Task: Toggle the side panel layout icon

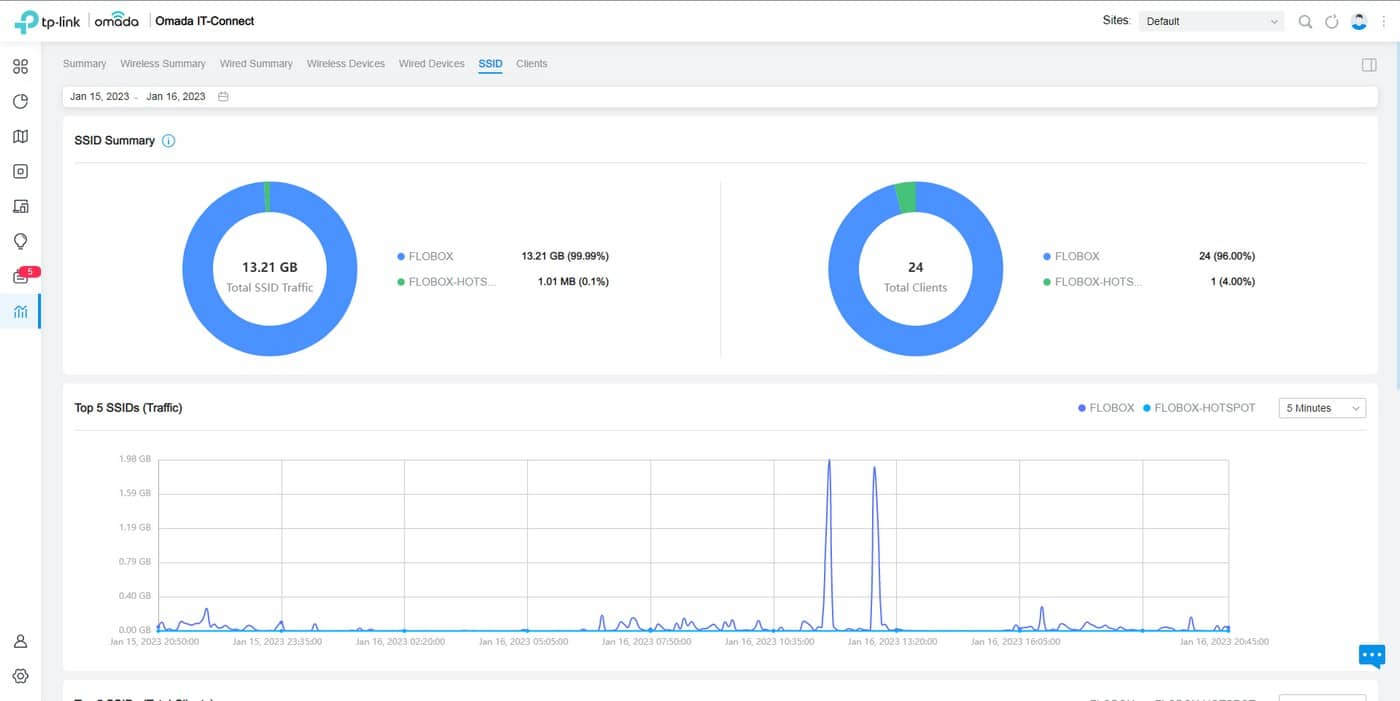Action: [1369, 65]
